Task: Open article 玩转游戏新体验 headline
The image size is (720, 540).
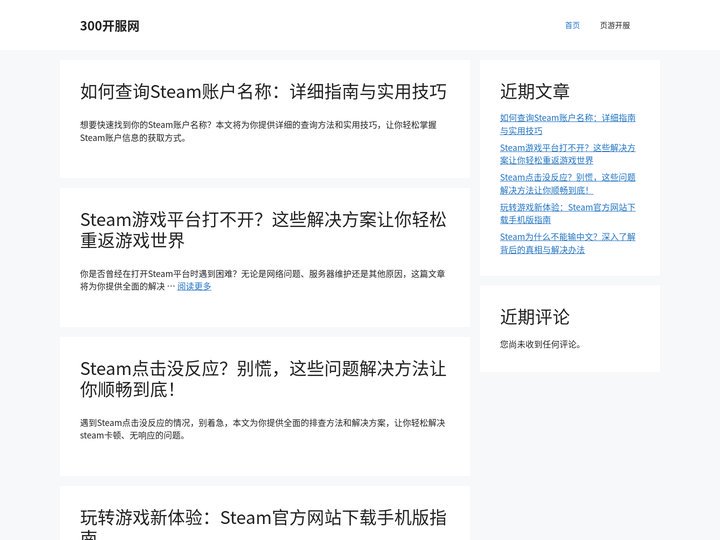Action: [x=263, y=524]
